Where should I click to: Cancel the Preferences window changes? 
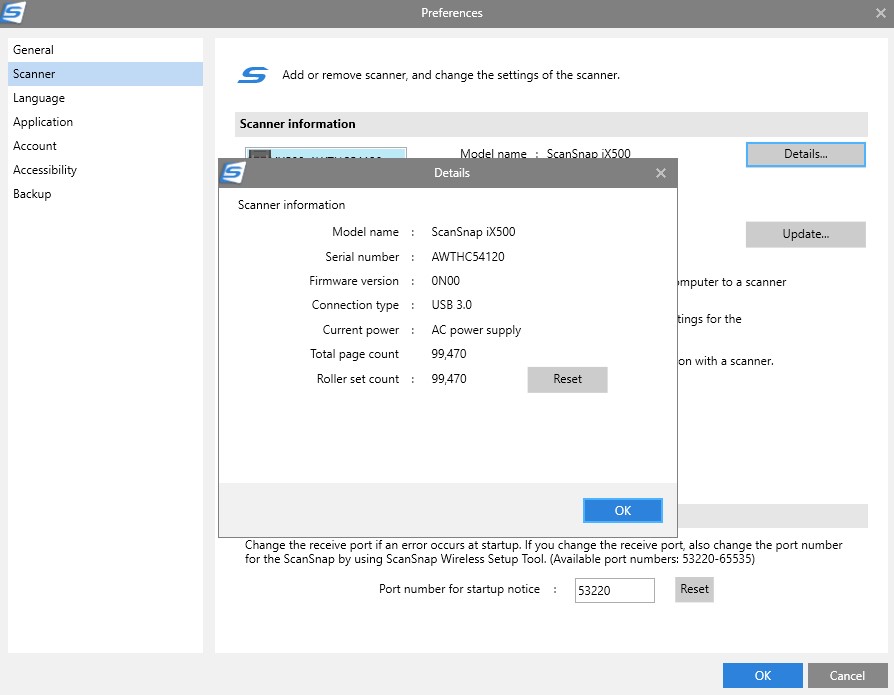pyautogui.click(x=847, y=676)
